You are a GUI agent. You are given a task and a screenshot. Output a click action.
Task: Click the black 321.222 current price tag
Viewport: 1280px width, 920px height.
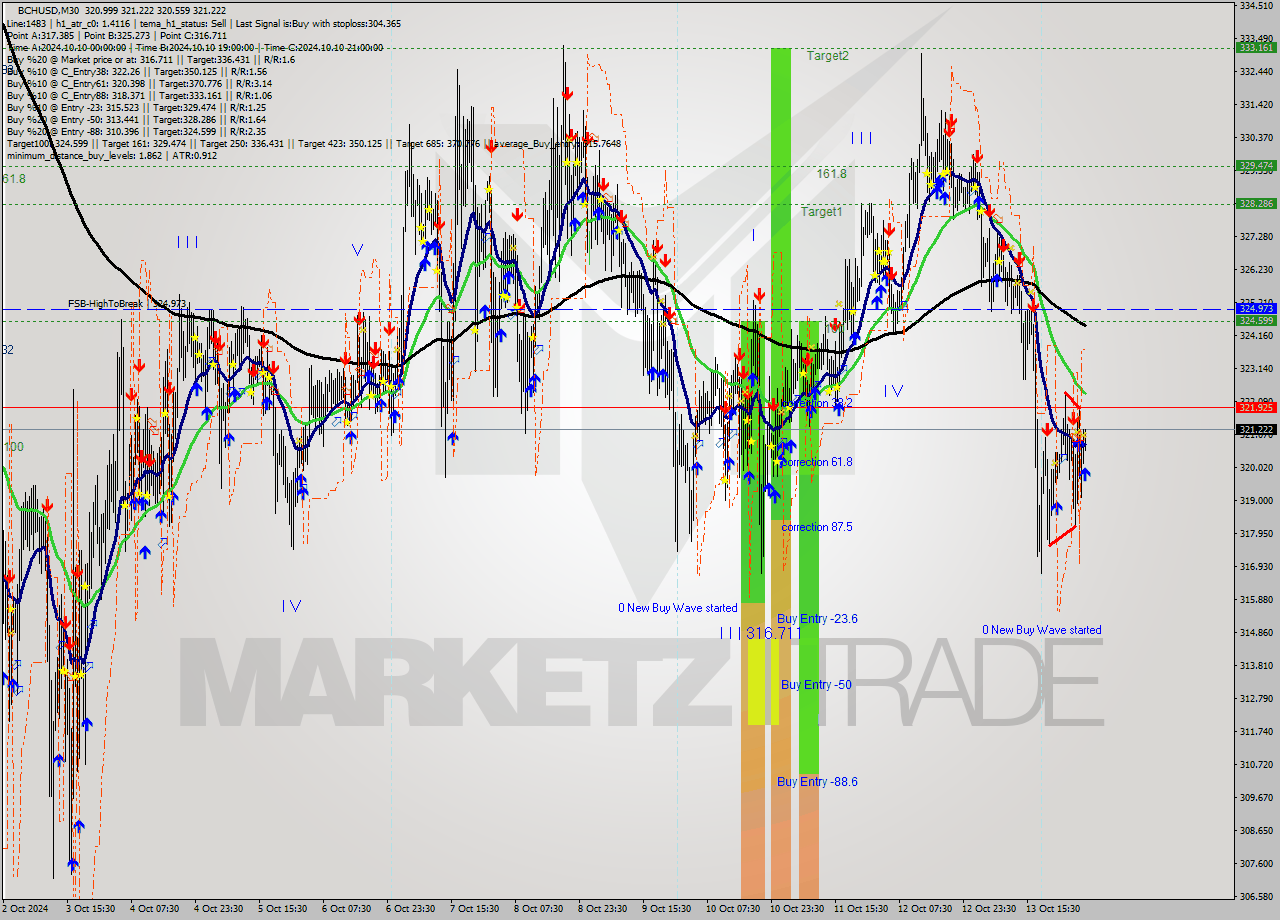click(x=1256, y=430)
